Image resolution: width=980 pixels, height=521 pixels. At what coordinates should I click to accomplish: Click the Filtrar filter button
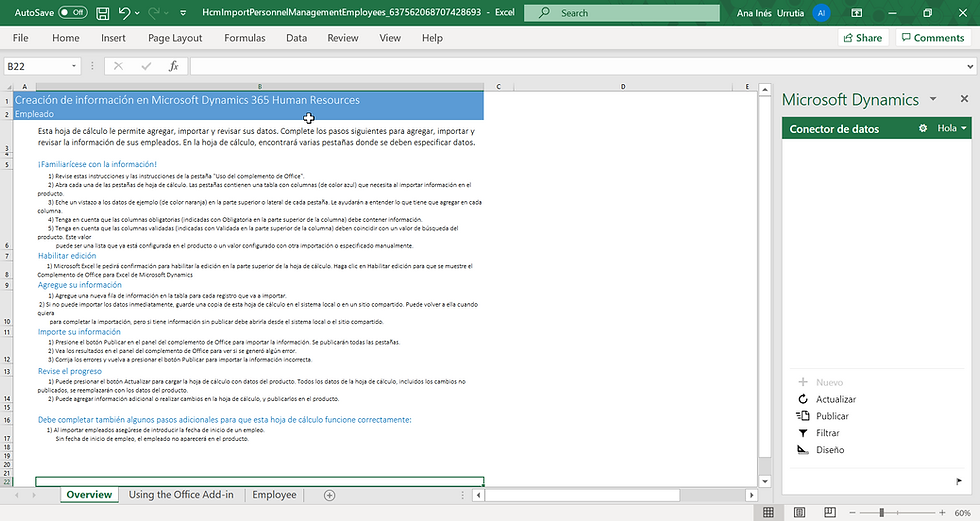[x=819, y=433]
